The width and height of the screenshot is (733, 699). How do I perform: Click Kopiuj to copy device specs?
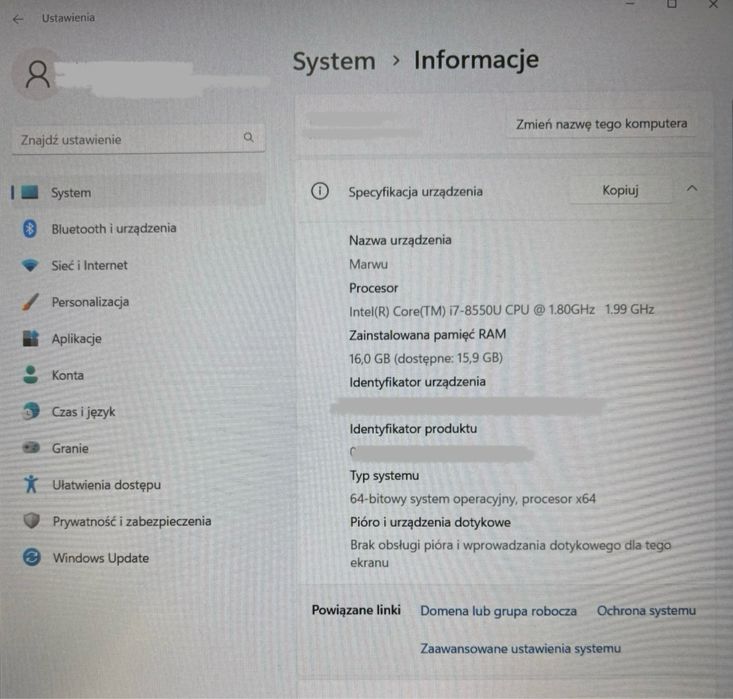(620, 190)
